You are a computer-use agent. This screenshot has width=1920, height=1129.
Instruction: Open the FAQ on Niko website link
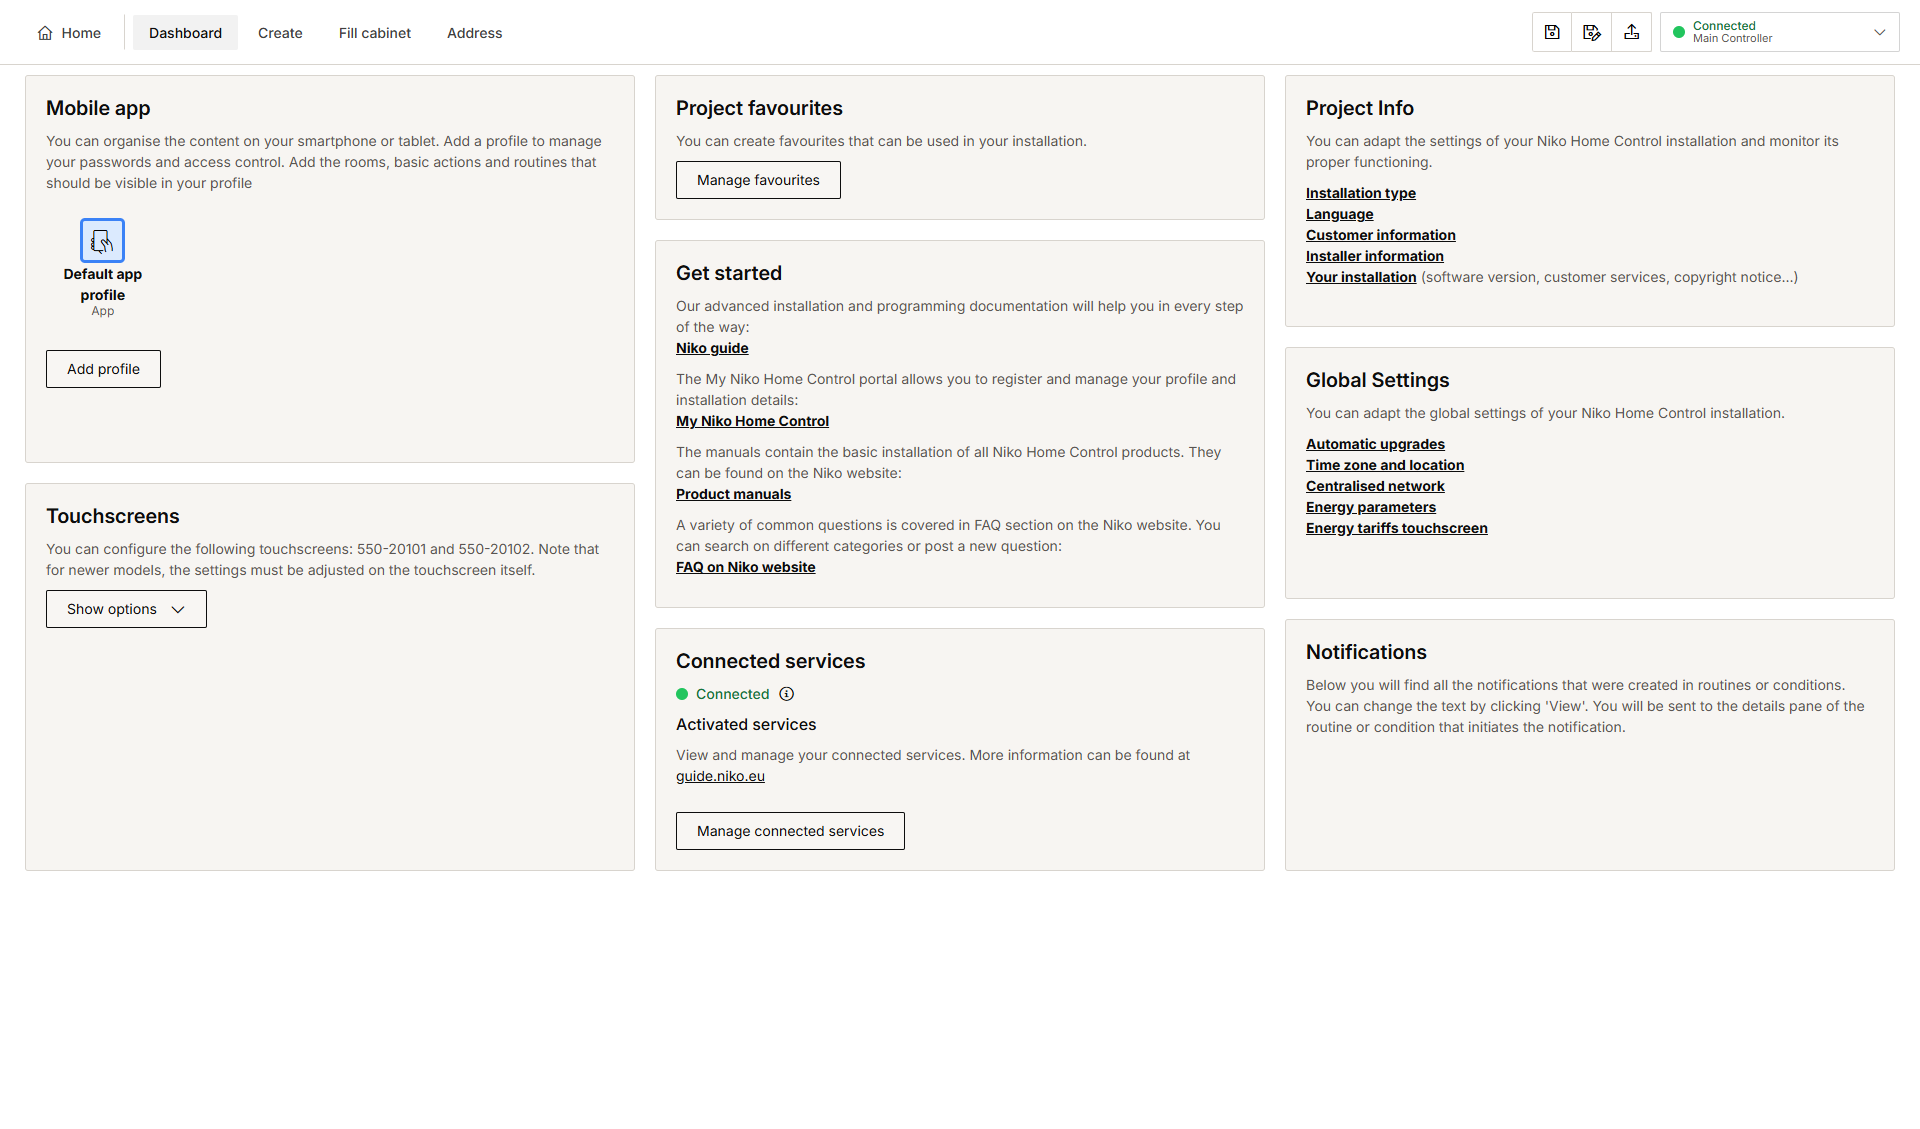click(x=745, y=567)
